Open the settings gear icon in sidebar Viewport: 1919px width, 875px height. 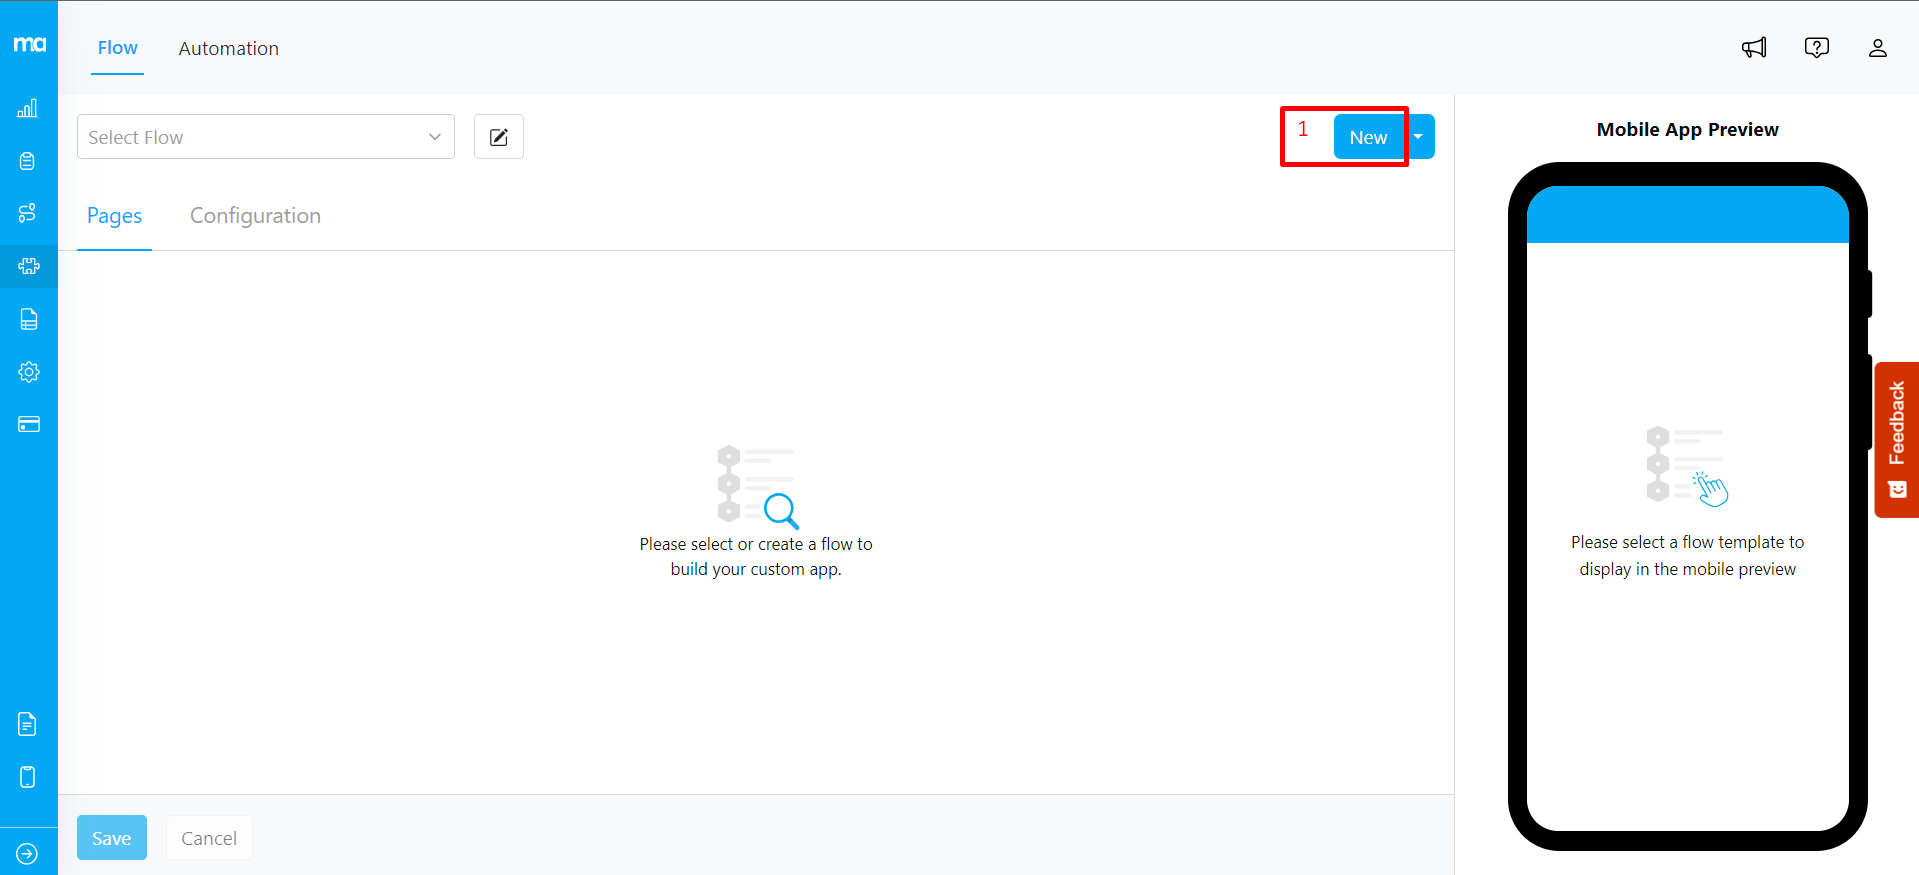coord(28,372)
